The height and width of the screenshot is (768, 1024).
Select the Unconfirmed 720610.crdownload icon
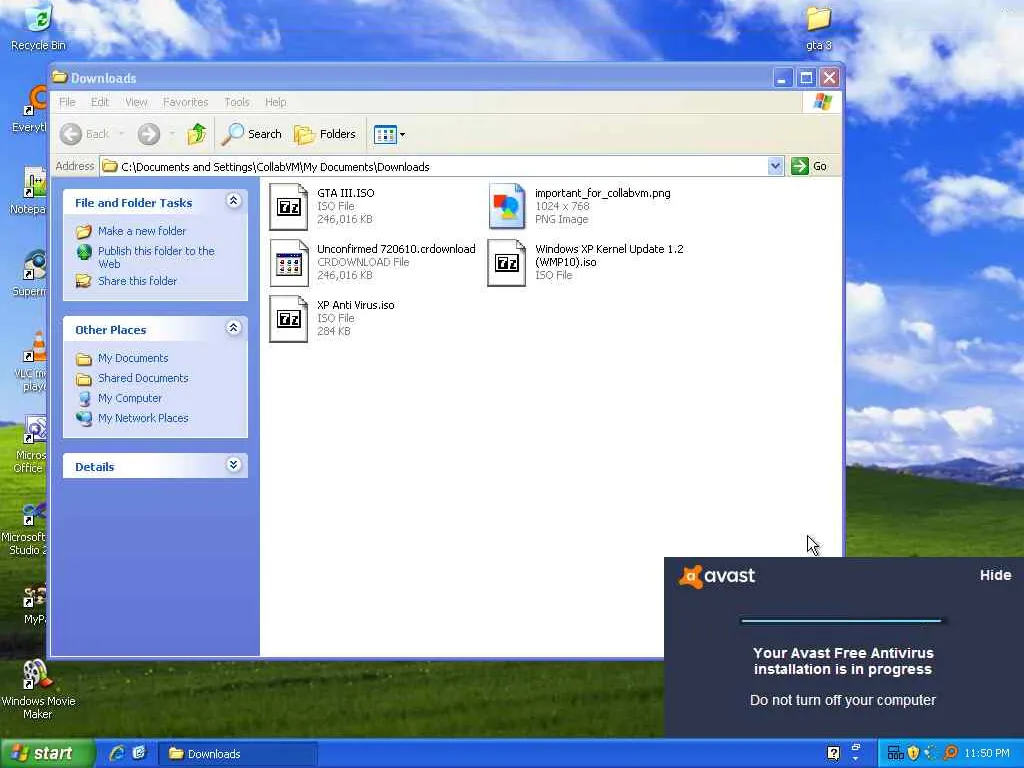[289, 263]
